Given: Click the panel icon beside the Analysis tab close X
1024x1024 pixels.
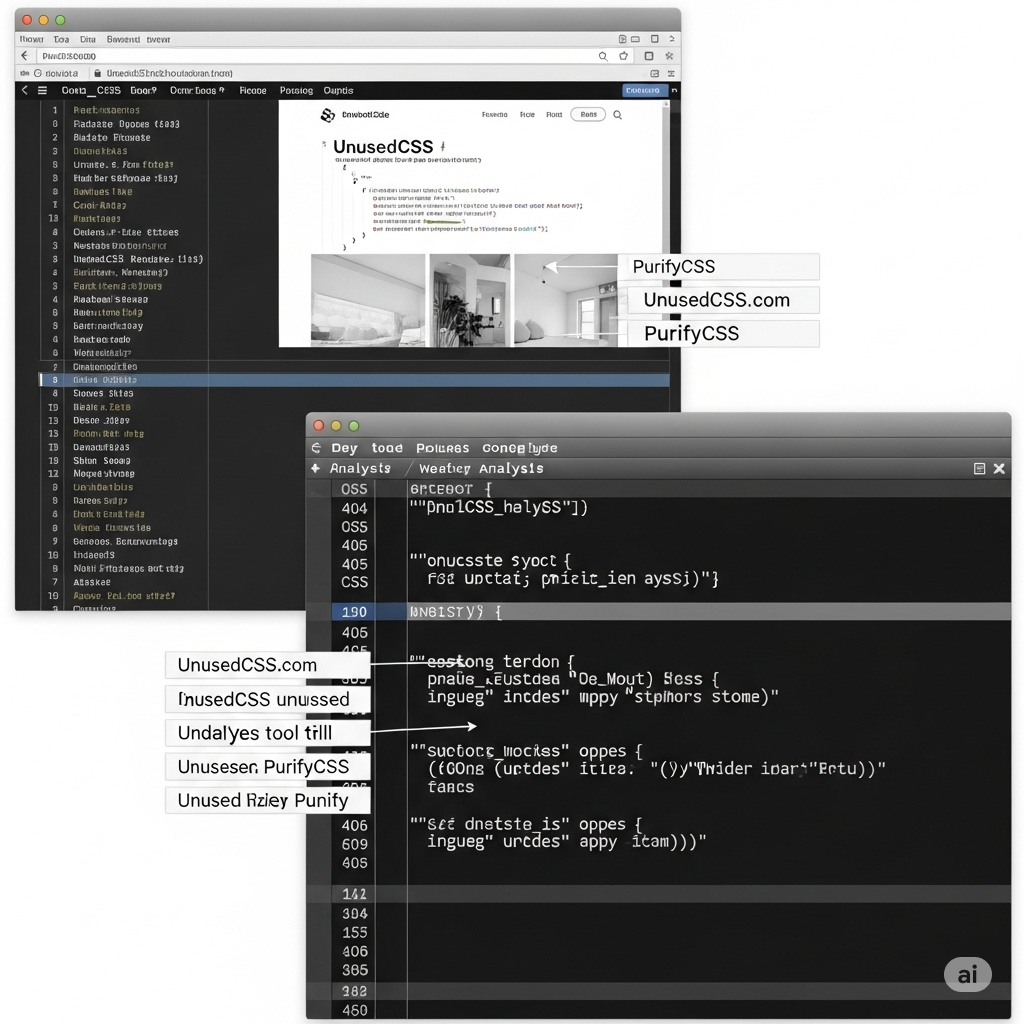Looking at the screenshot, I should [x=979, y=468].
